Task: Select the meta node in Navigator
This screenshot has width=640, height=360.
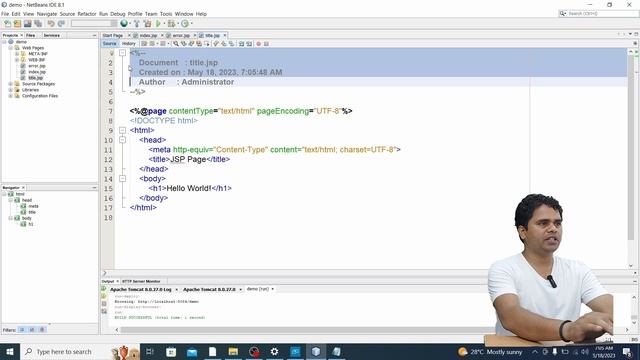Action: 33,206
